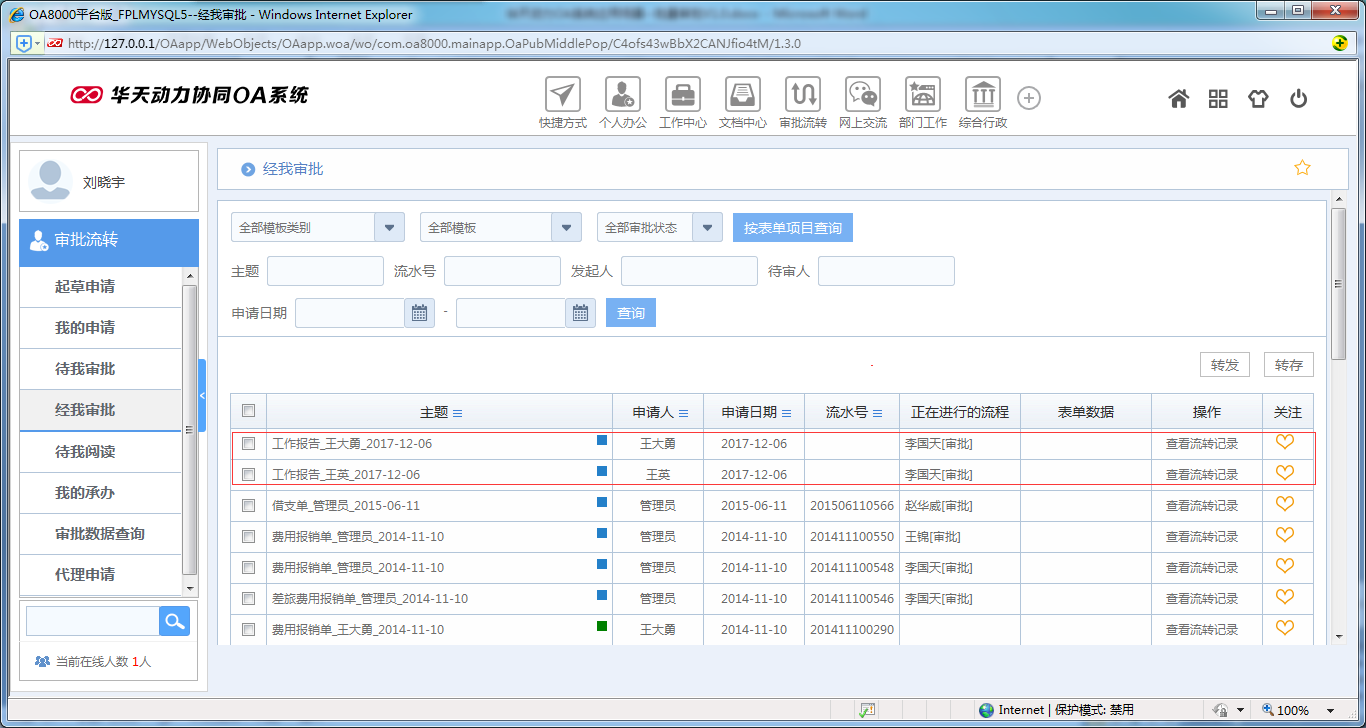The image size is (1366, 728).
Task: Select checkbox for 借支单_管理员_2015-06-11 row
Action: click(249, 506)
